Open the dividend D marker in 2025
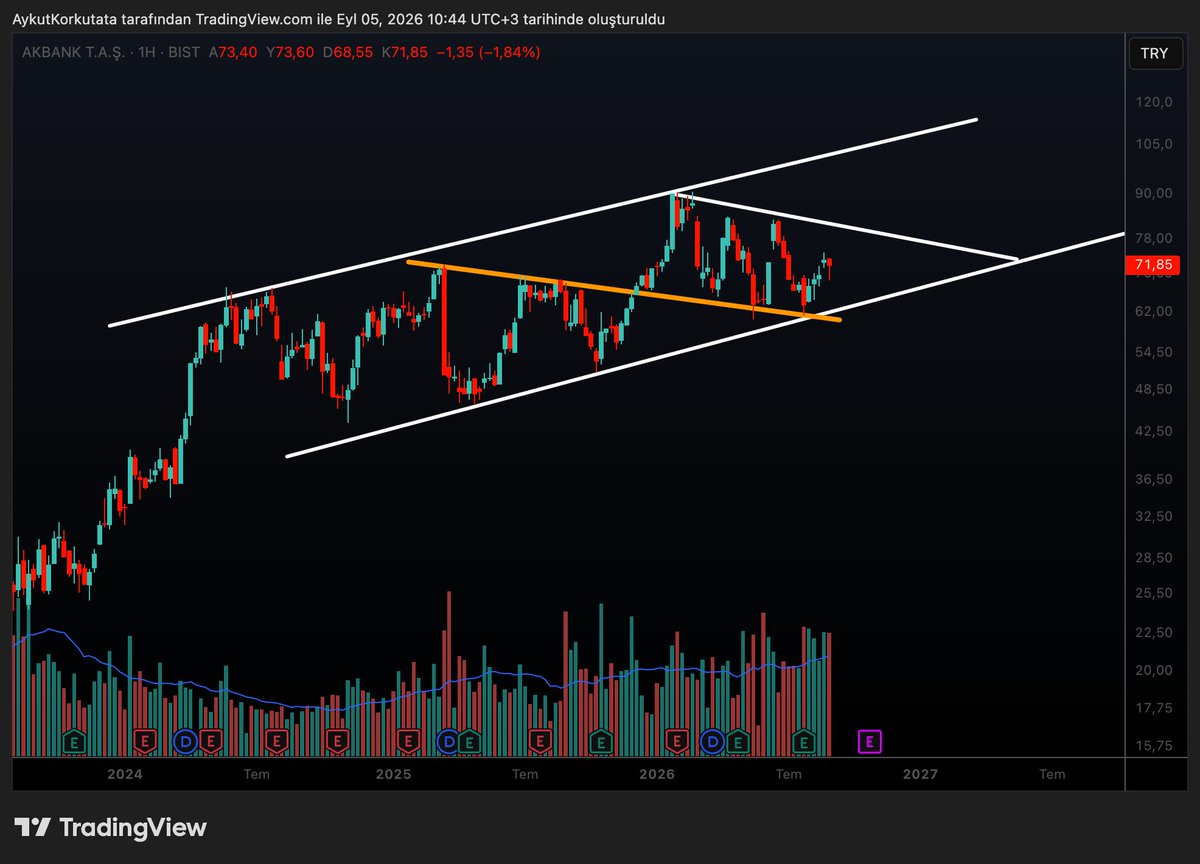Viewport: 1200px width, 864px height. pyautogui.click(x=447, y=741)
